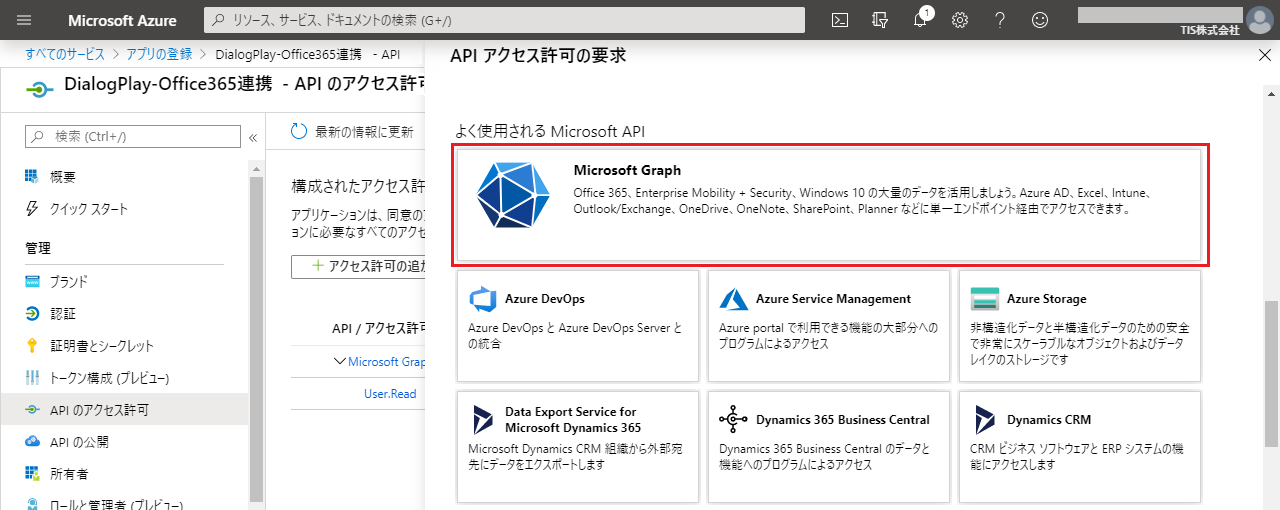
Task: Click the すべてのサービス breadcrumb link
Action: pos(65,53)
